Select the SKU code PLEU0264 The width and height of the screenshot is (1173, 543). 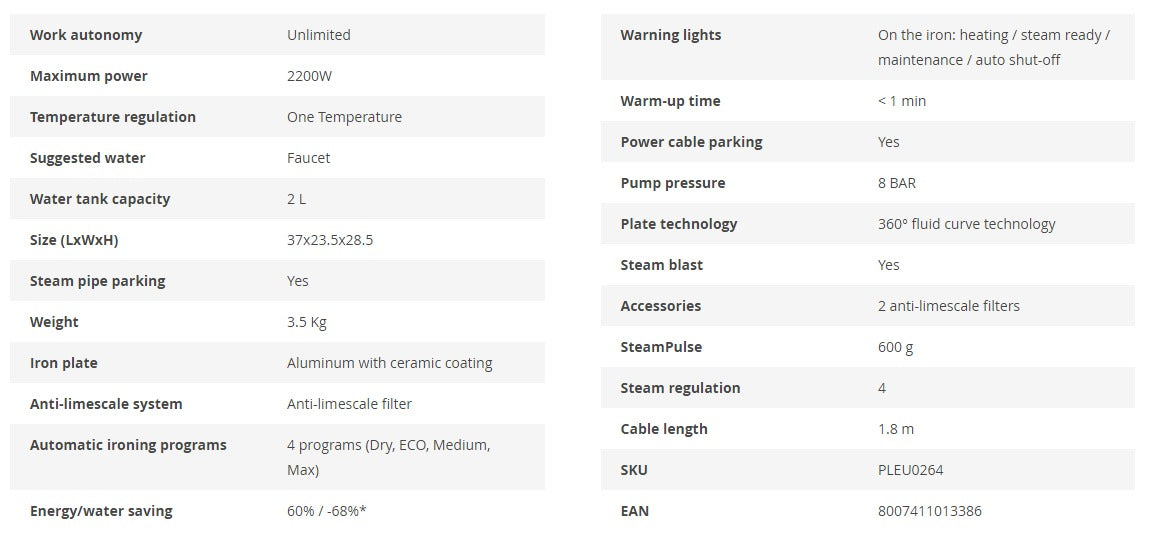click(x=910, y=470)
